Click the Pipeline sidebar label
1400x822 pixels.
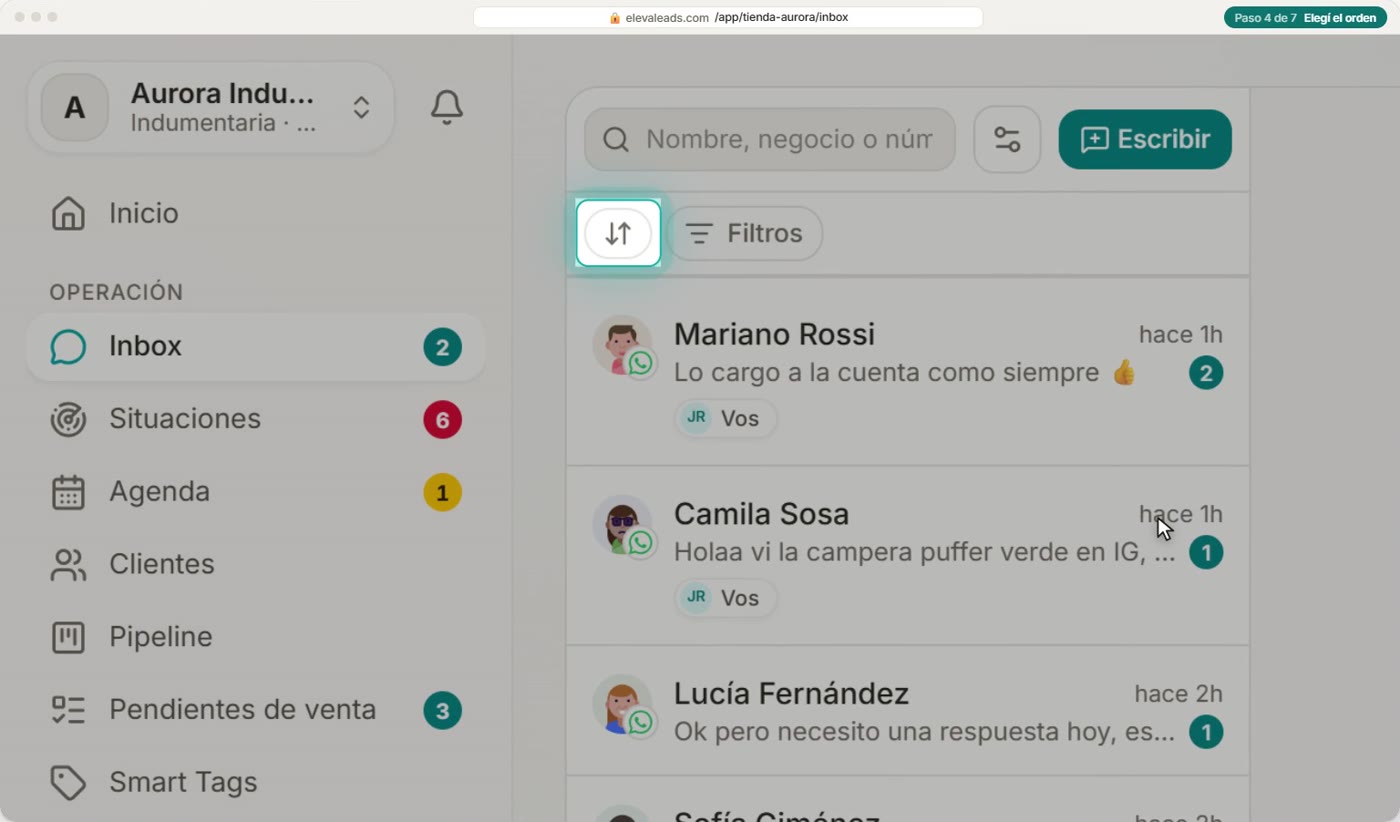pos(161,637)
